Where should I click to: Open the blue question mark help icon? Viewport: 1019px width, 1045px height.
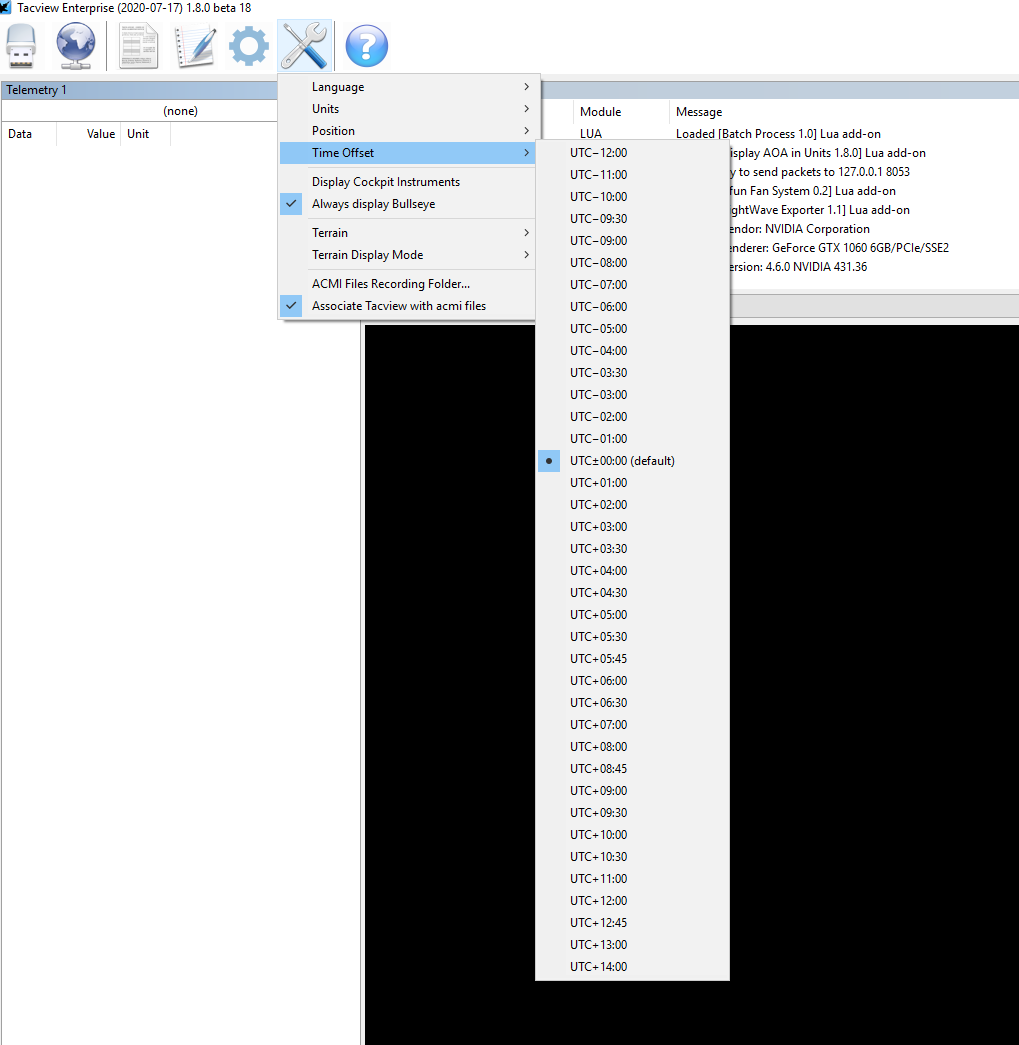[367, 45]
